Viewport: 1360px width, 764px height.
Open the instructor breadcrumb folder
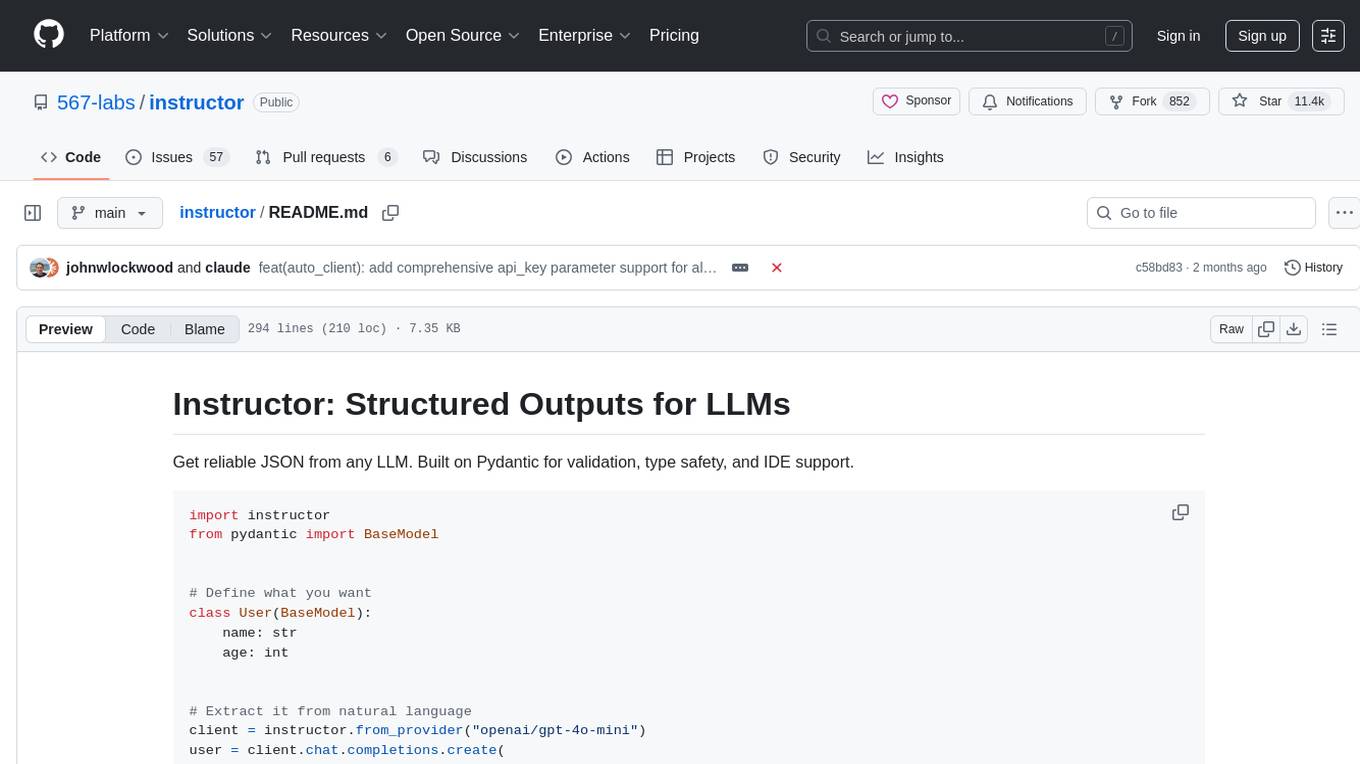click(217, 212)
